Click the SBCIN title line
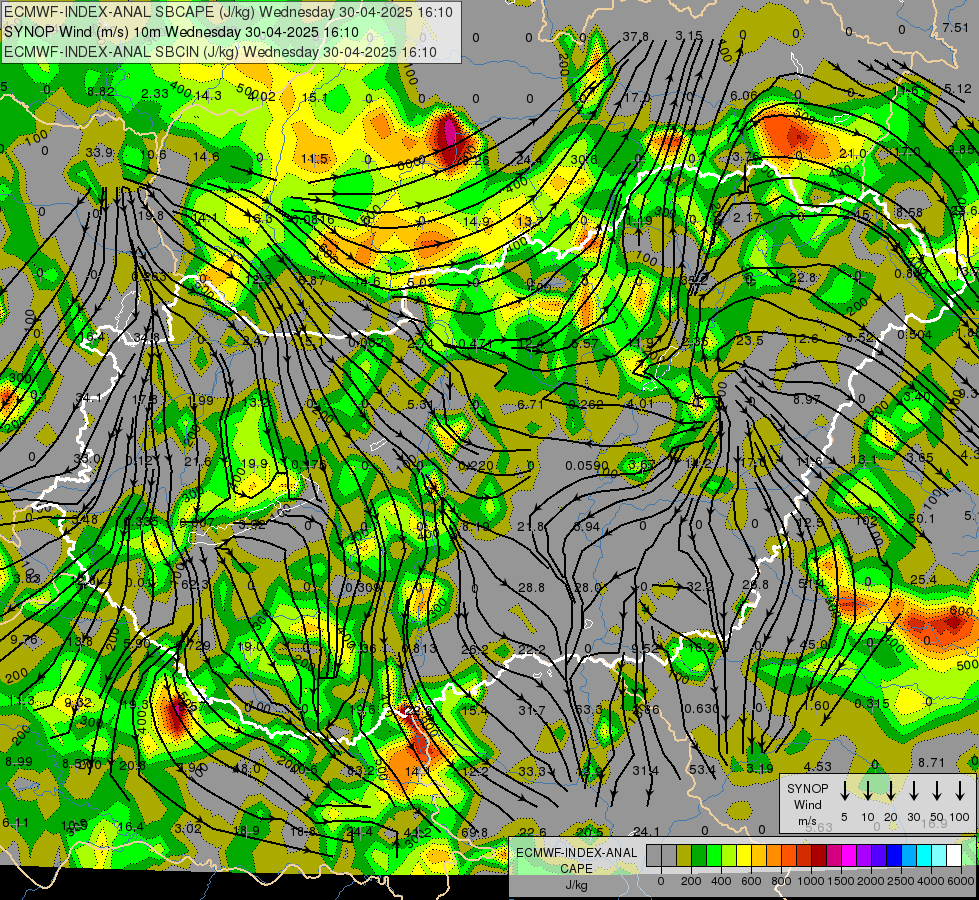The height and width of the screenshot is (900, 979). 220,52
